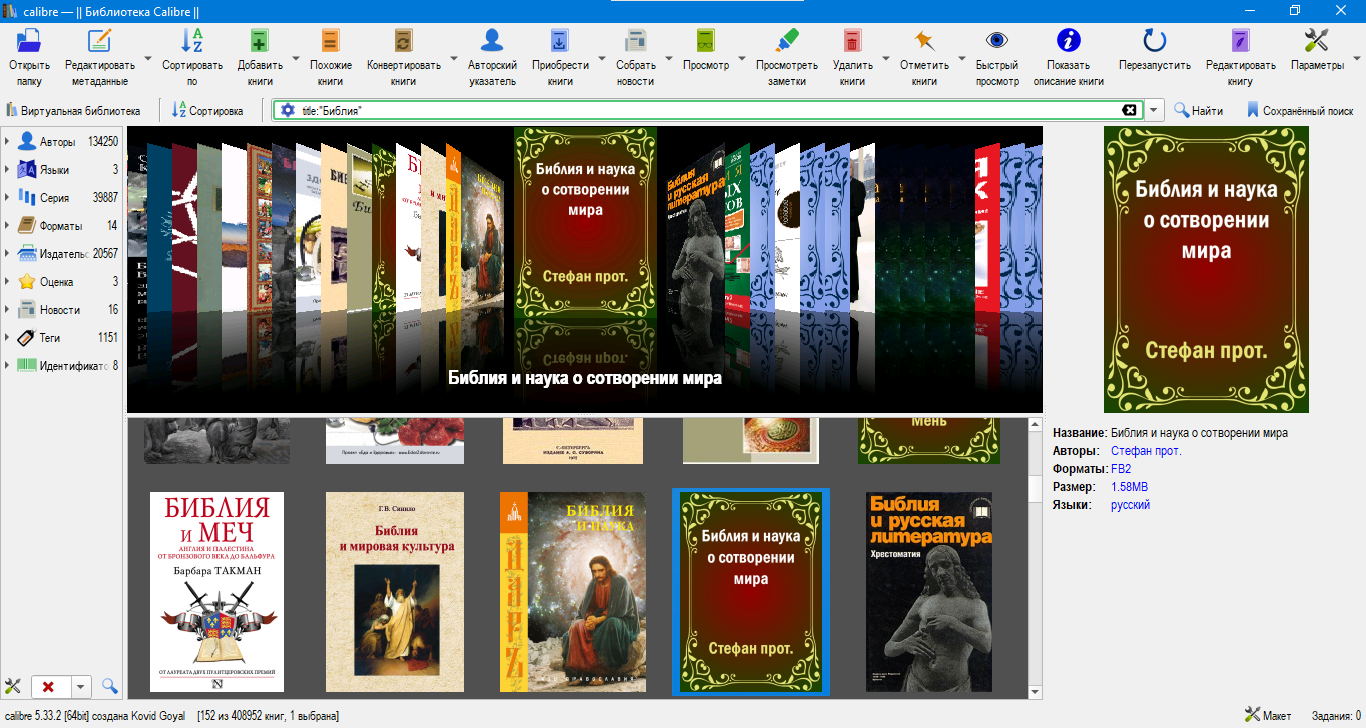Image resolution: width=1366 pixels, height=728 pixels.
Task: Open the dropdown arrow next to Редактировать метаданные
Action: point(148,59)
